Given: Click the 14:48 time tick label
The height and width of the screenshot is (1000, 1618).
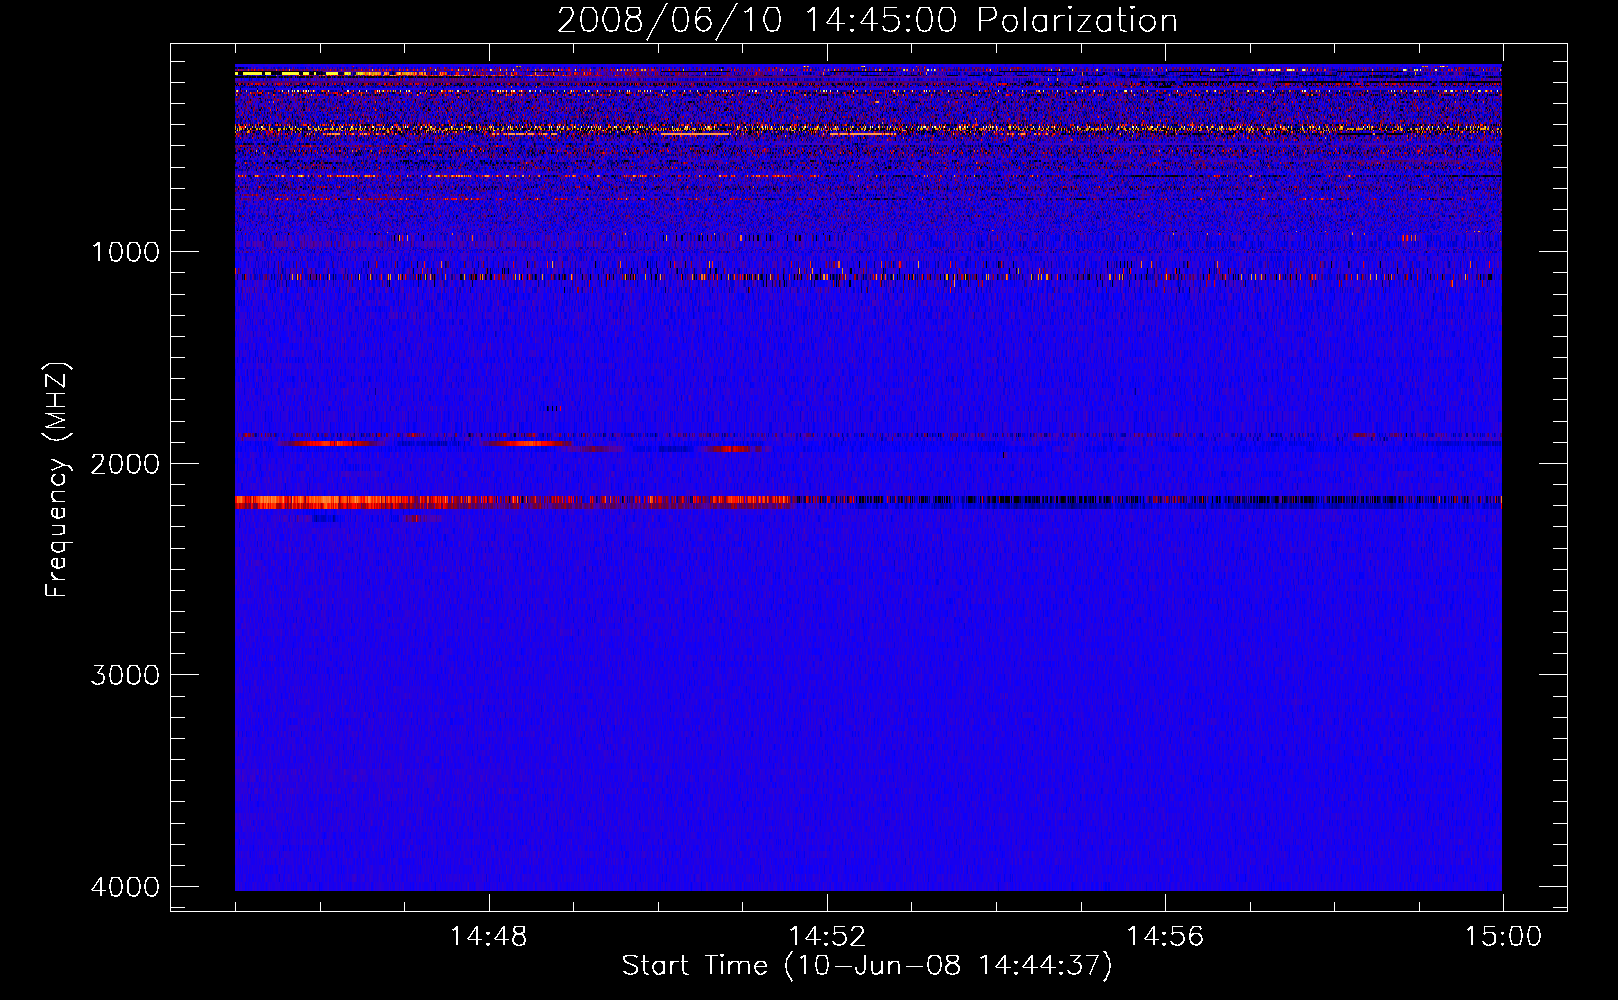Looking at the screenshot, I should click(488, 937).
